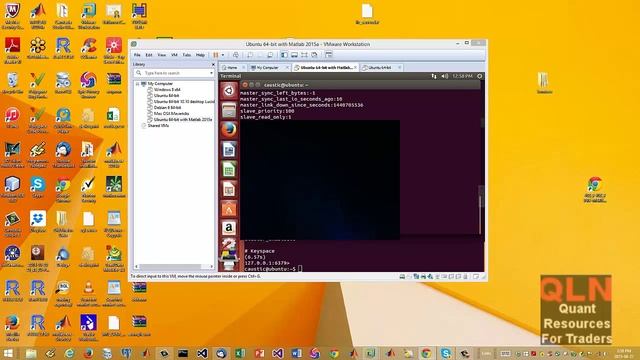This screenshot has height=360, width=640.
Task: Select Ubuntu 64-bit with Matlab 2015a entry
Action: [x=182, y=120]
